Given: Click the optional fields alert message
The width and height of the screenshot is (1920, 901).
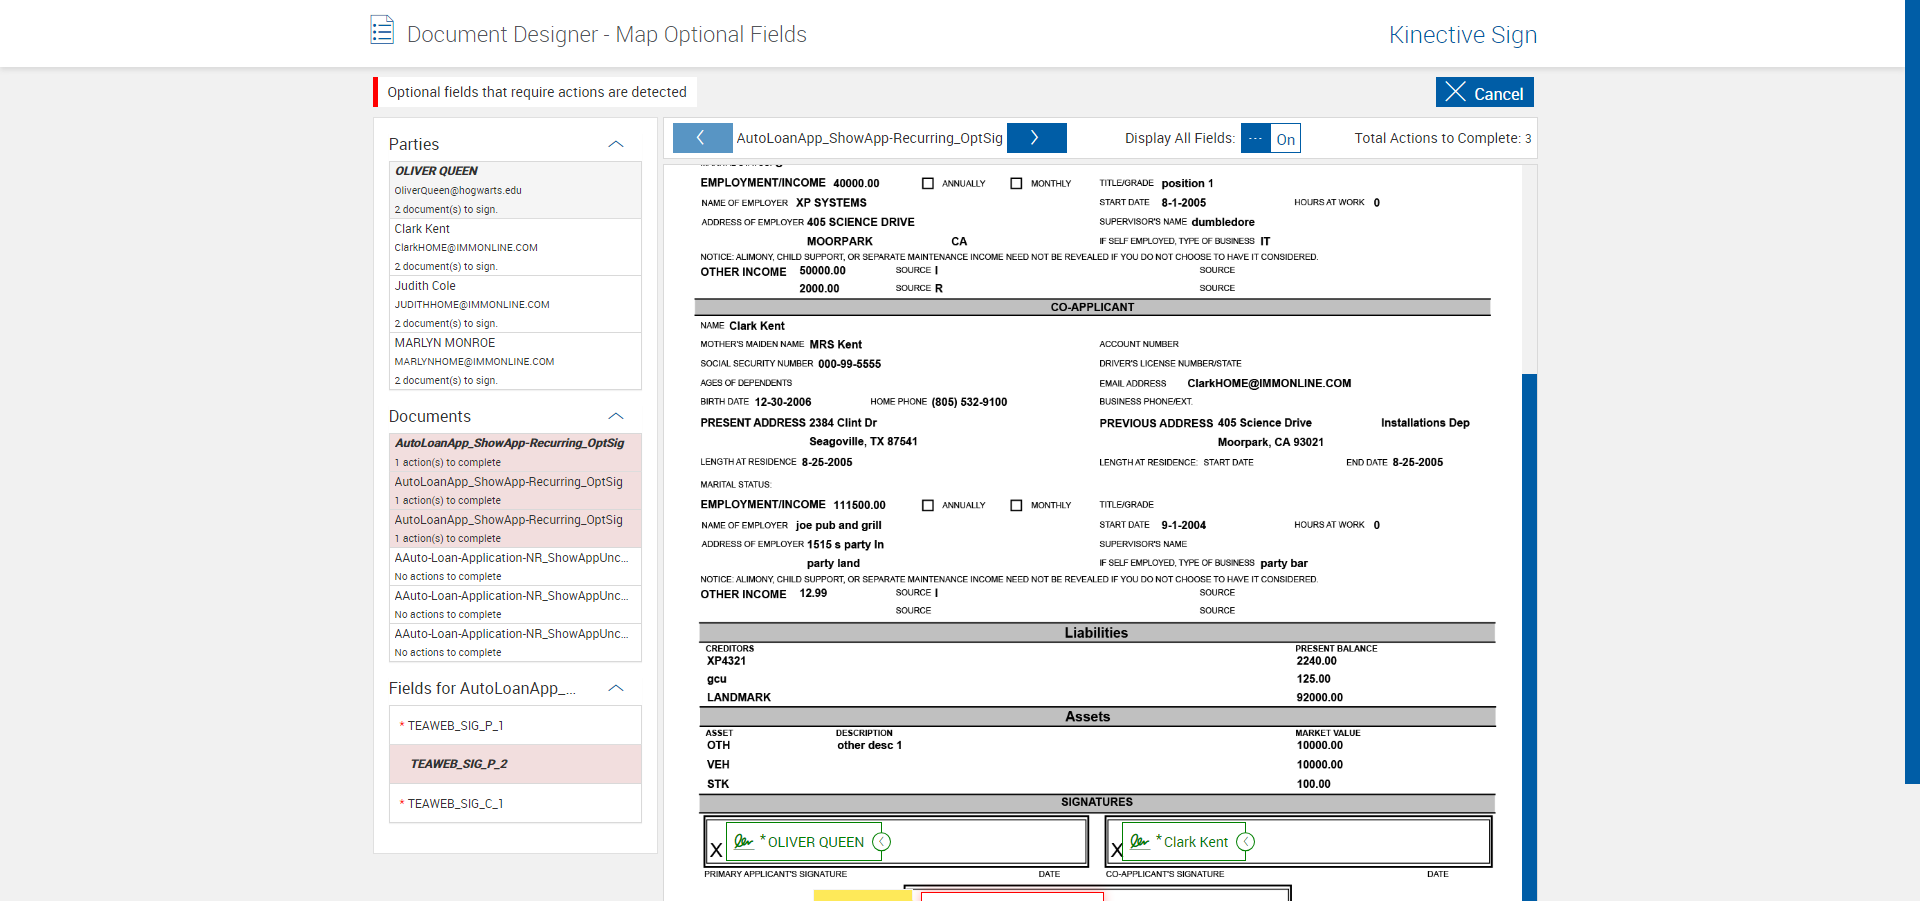Looking at the screenshot, I should (x=536, y=92).
